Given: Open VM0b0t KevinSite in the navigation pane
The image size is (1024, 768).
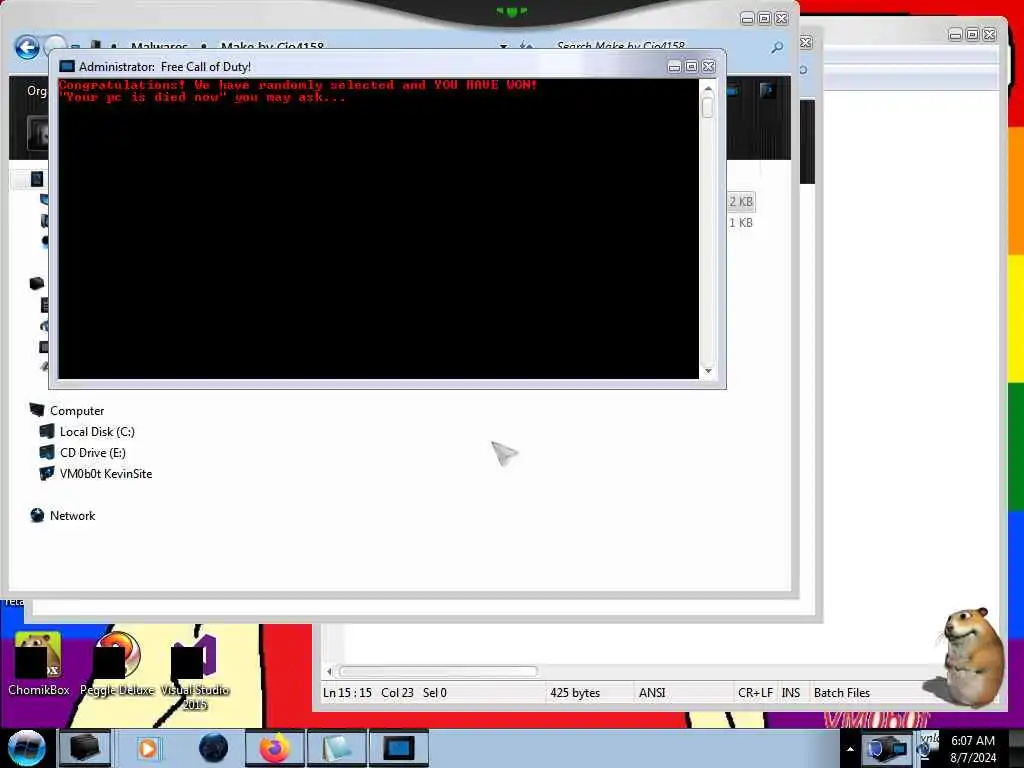Looking at the screenshot, I should point(106,473).
